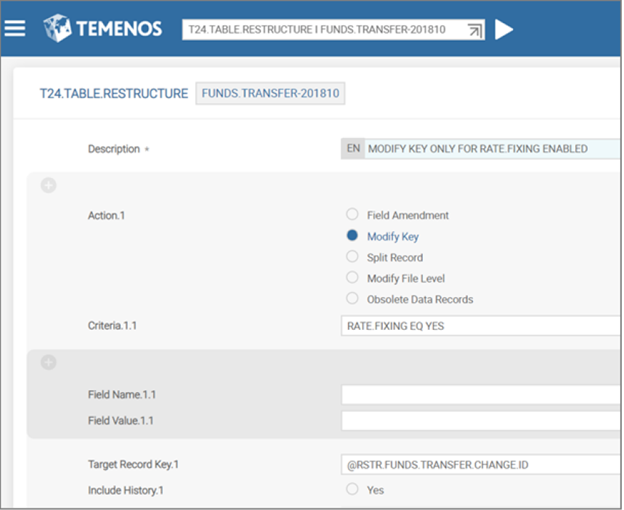Edit the Target Record Key.1 field
Screen dimensions: 624x510
[x=480, y=464]
